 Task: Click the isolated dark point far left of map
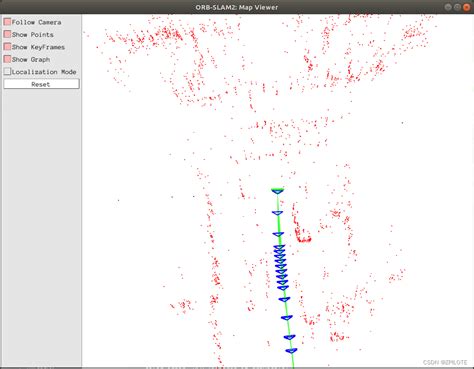pos(118,200)
